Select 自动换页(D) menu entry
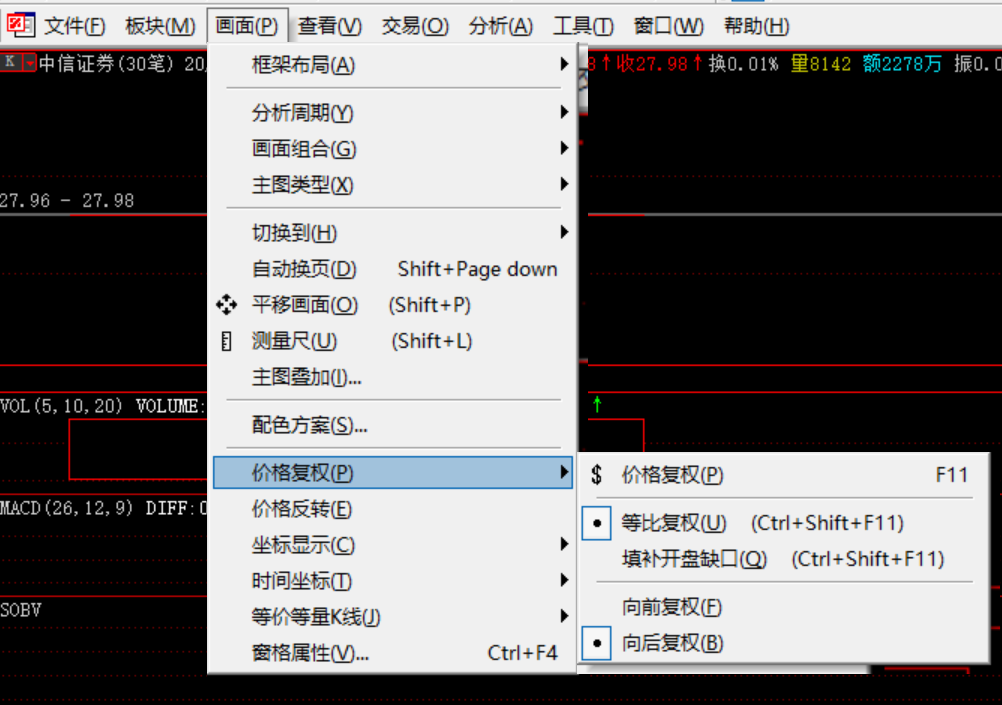 (393, 269)
